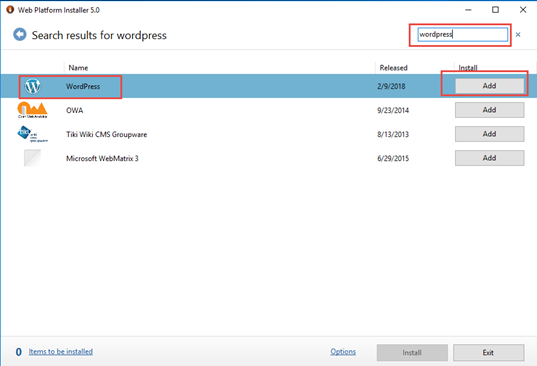The width and height of the screenshot is (537, 366).
Task: Add OWA to install list
Action: click(489, 110)
